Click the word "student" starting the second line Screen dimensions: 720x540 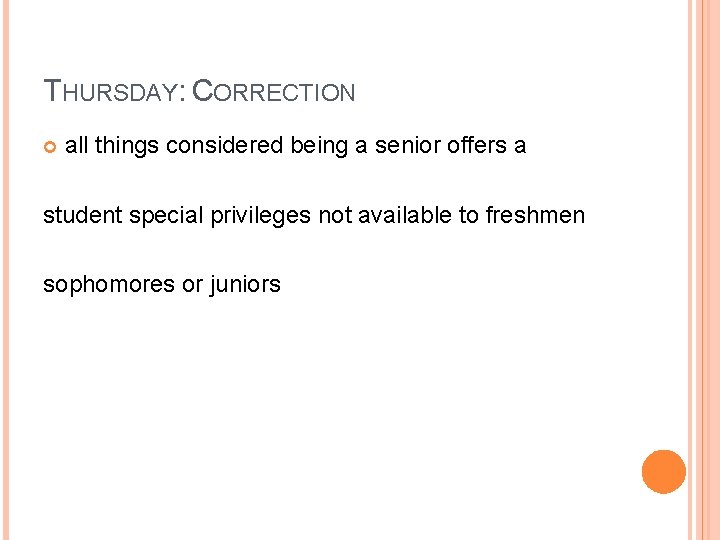tap(79, 215)
